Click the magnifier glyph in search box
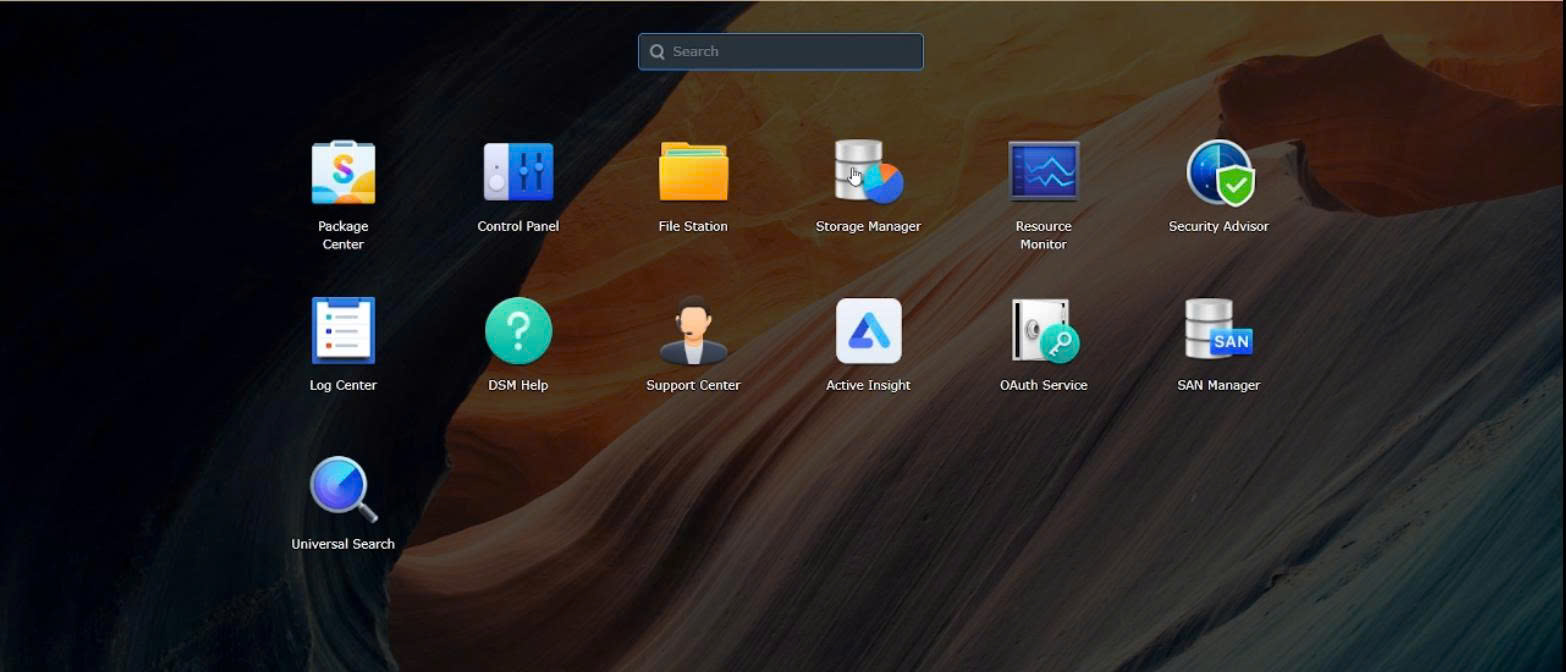The width and height of the screenshot is (1566, 672). pos(657,52)
